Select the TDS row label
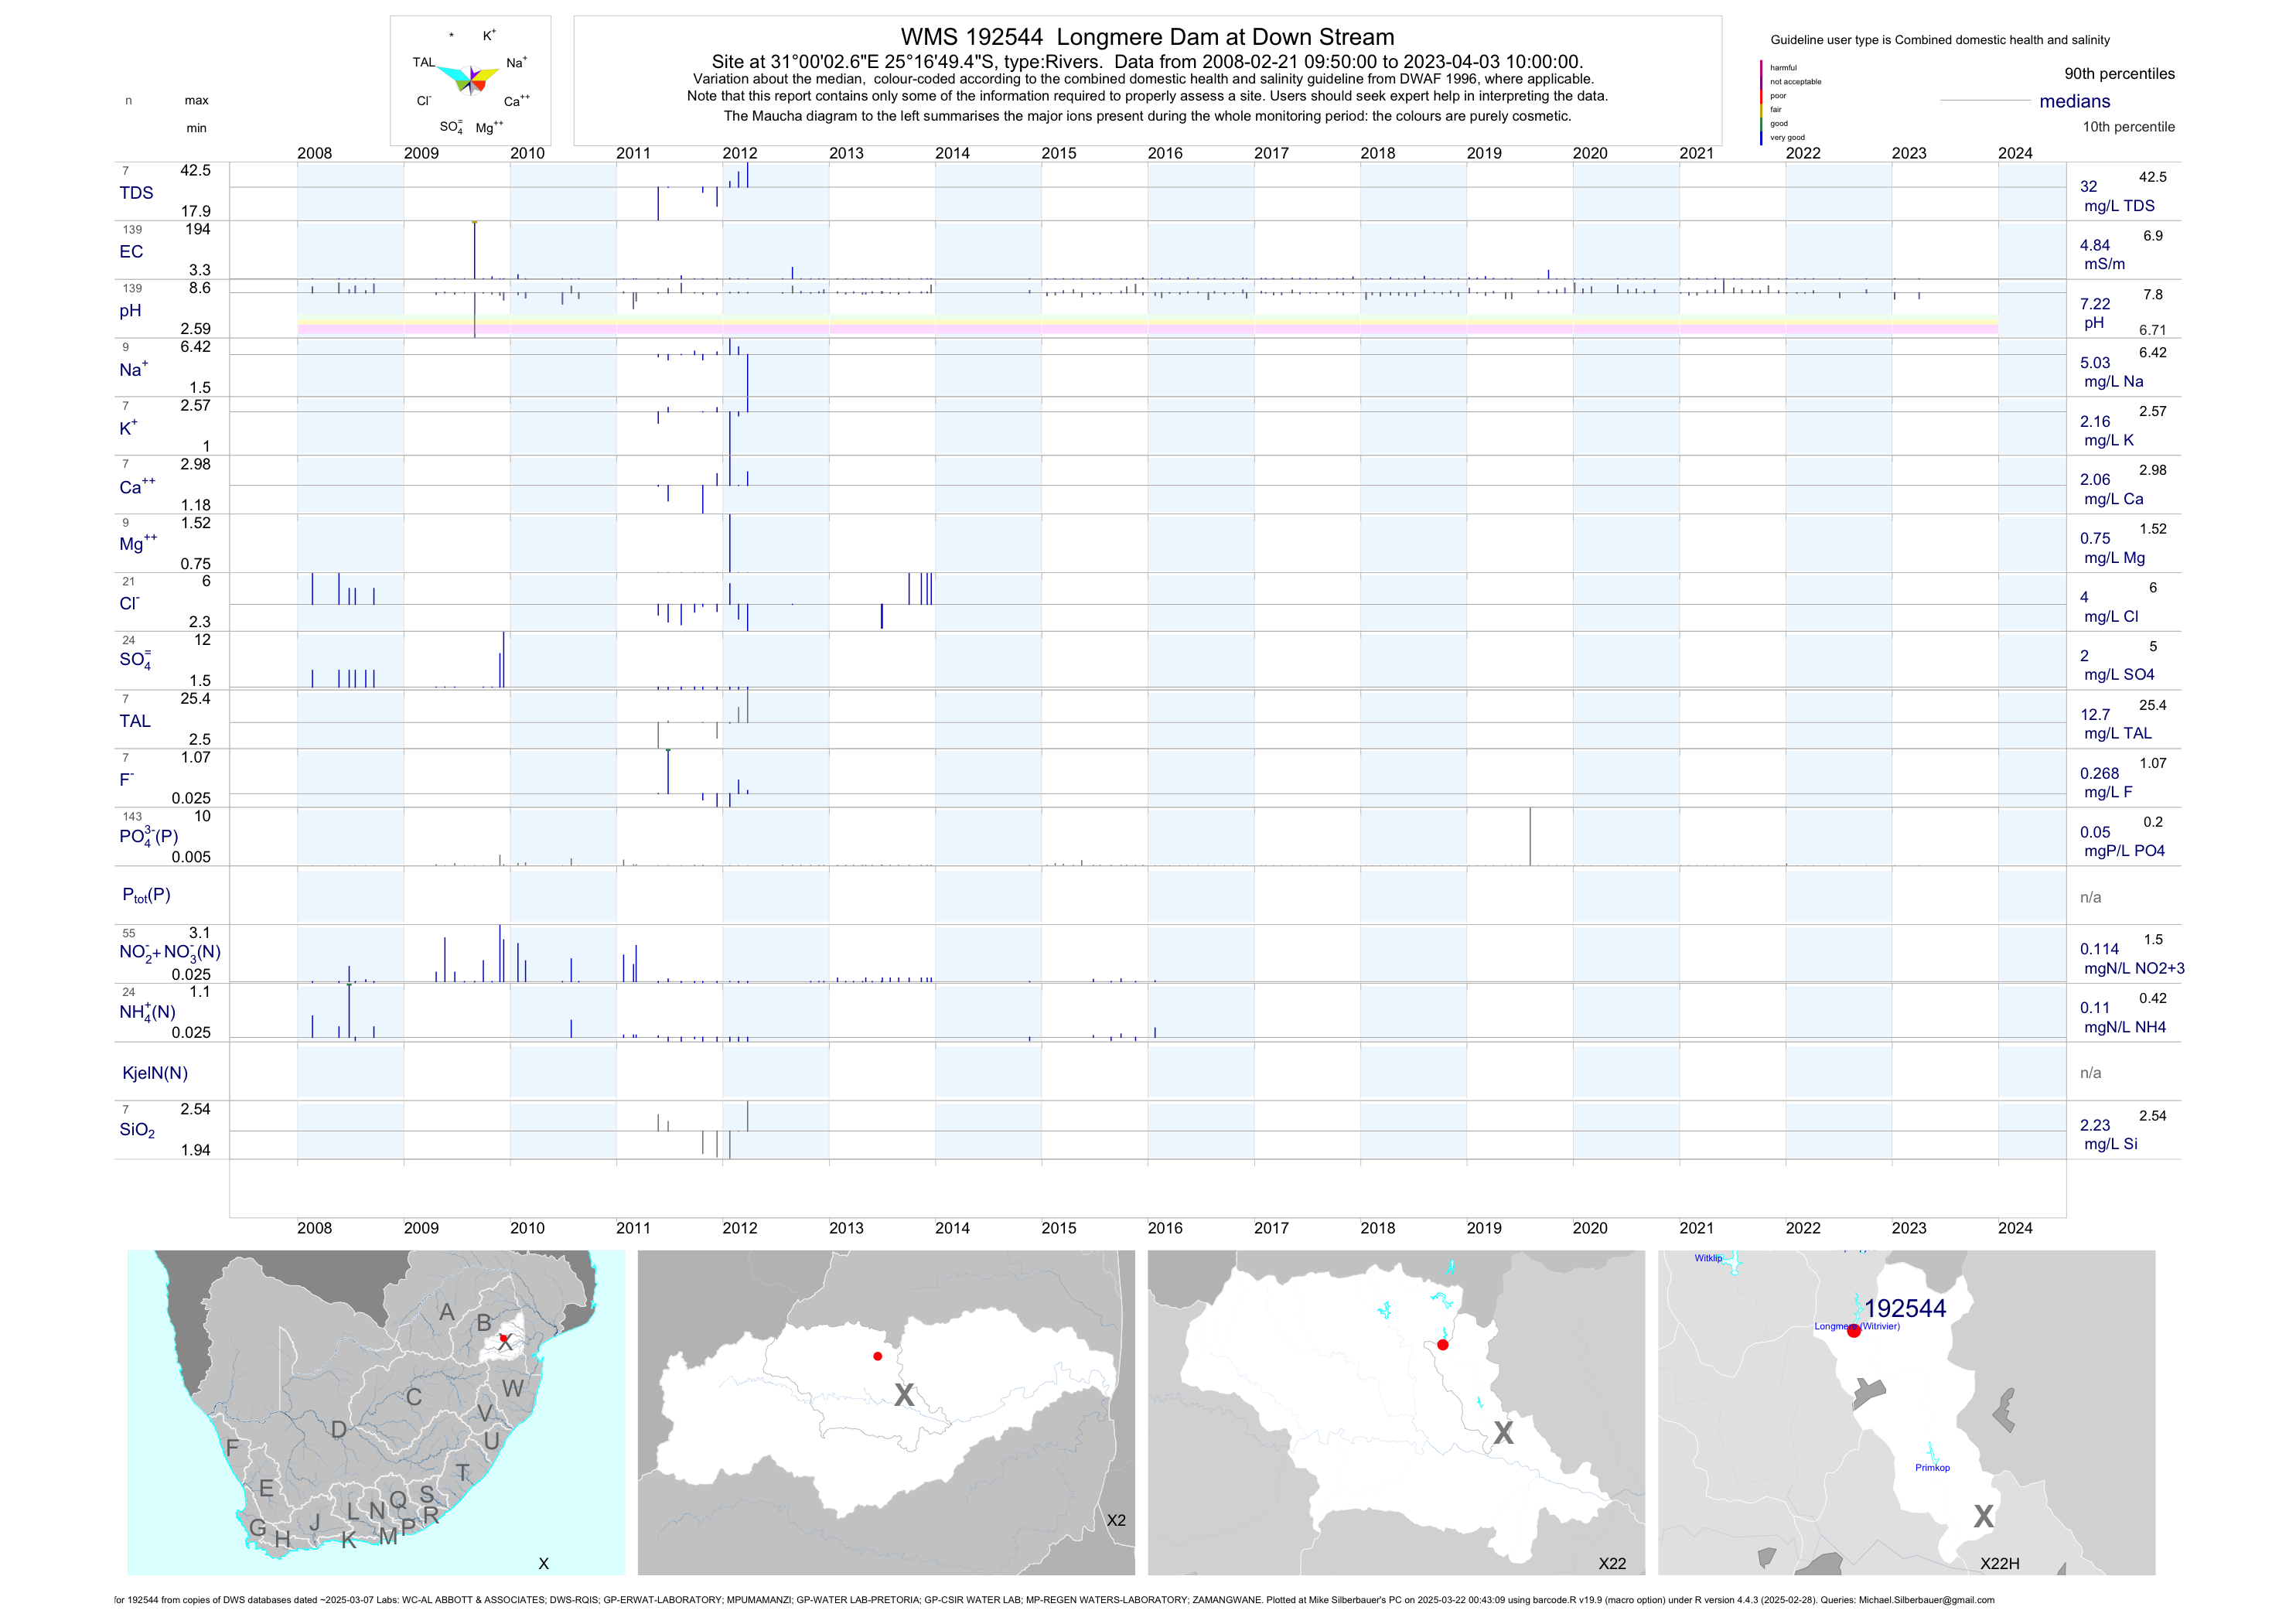 (136, 193)
